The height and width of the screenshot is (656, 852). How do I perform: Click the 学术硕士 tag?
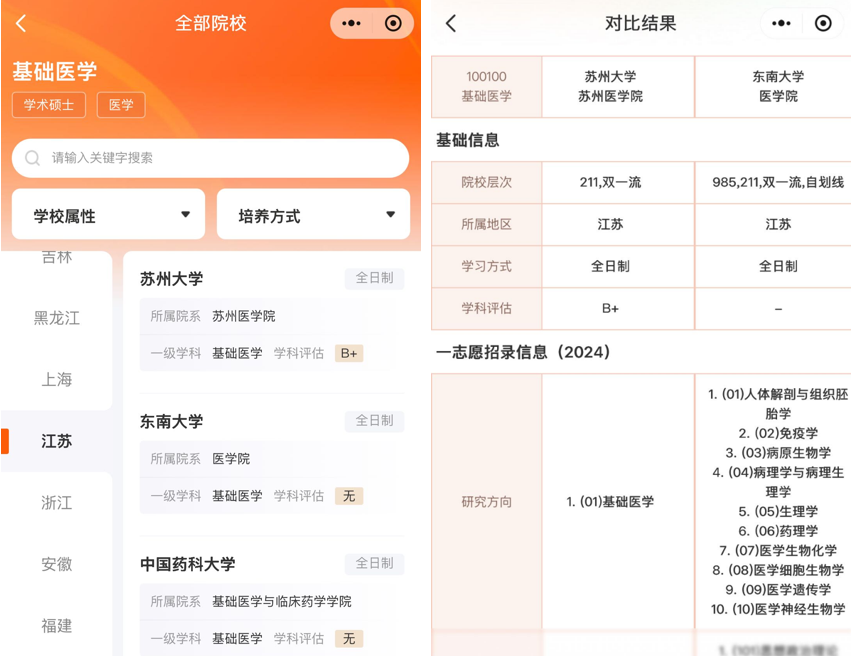49,105
